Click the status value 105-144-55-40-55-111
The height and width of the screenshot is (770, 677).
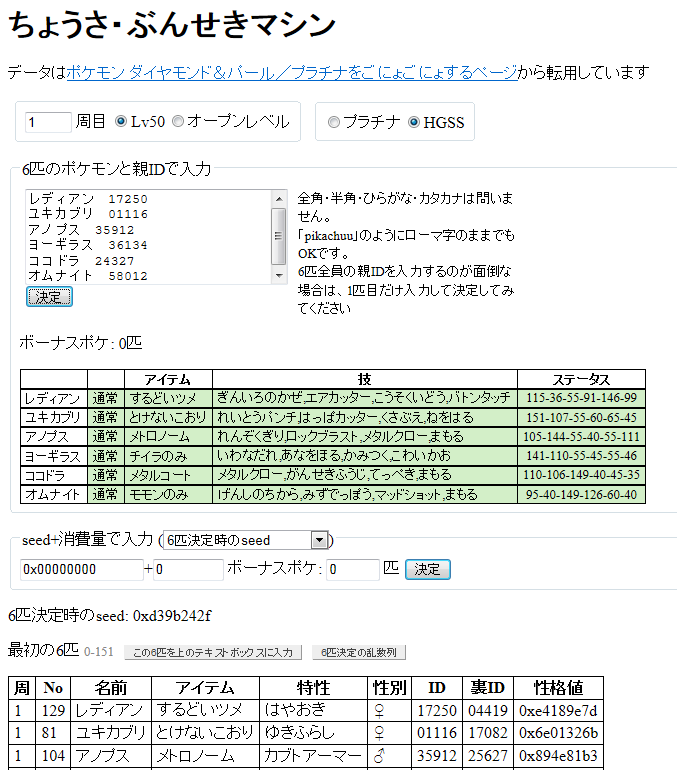click(581, 437)
